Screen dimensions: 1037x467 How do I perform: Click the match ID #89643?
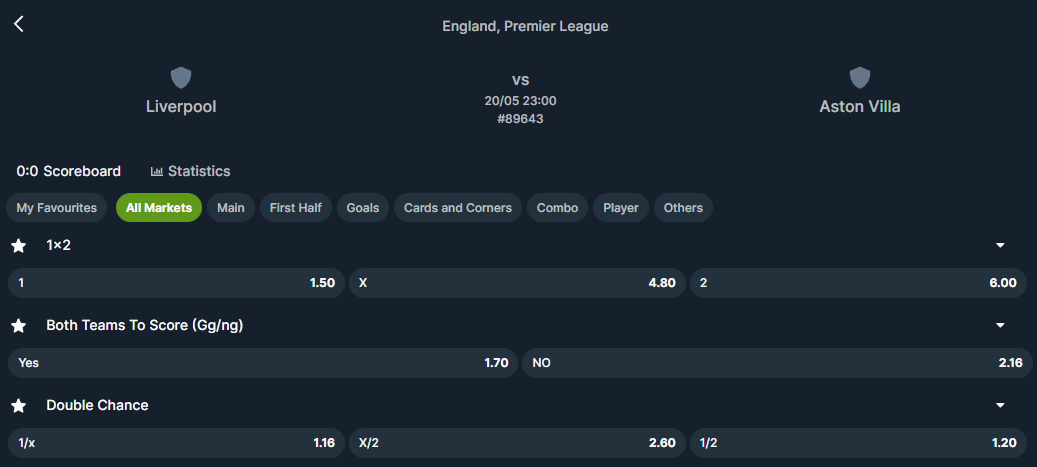520,119
